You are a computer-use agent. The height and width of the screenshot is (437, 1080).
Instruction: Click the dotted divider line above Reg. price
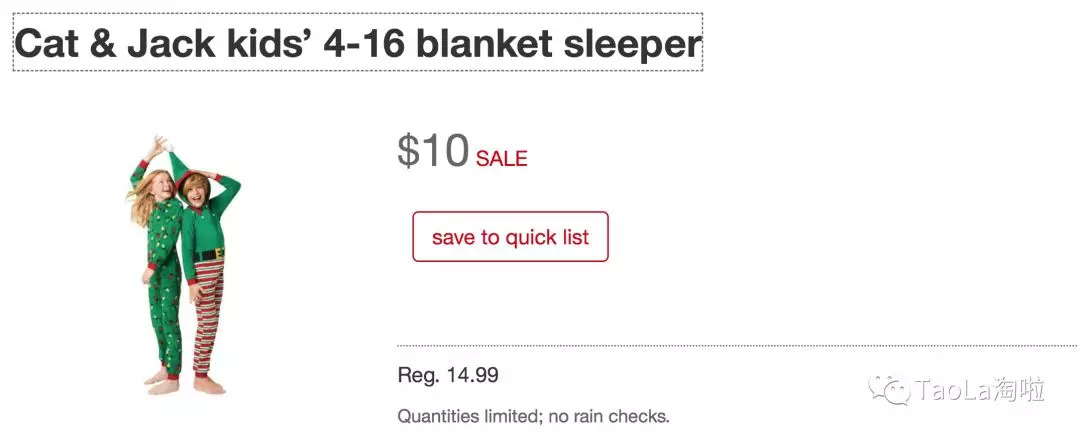tap(736, 345)
